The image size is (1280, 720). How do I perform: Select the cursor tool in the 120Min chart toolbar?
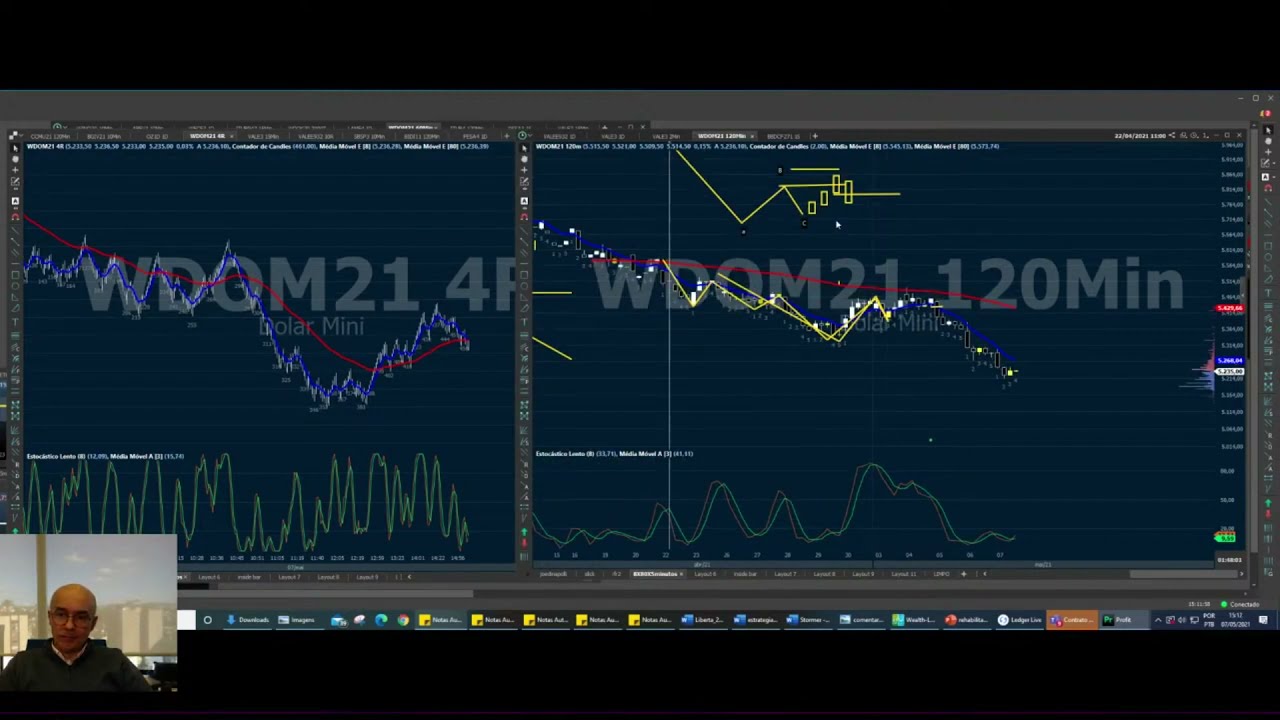(x=524, y=148)
